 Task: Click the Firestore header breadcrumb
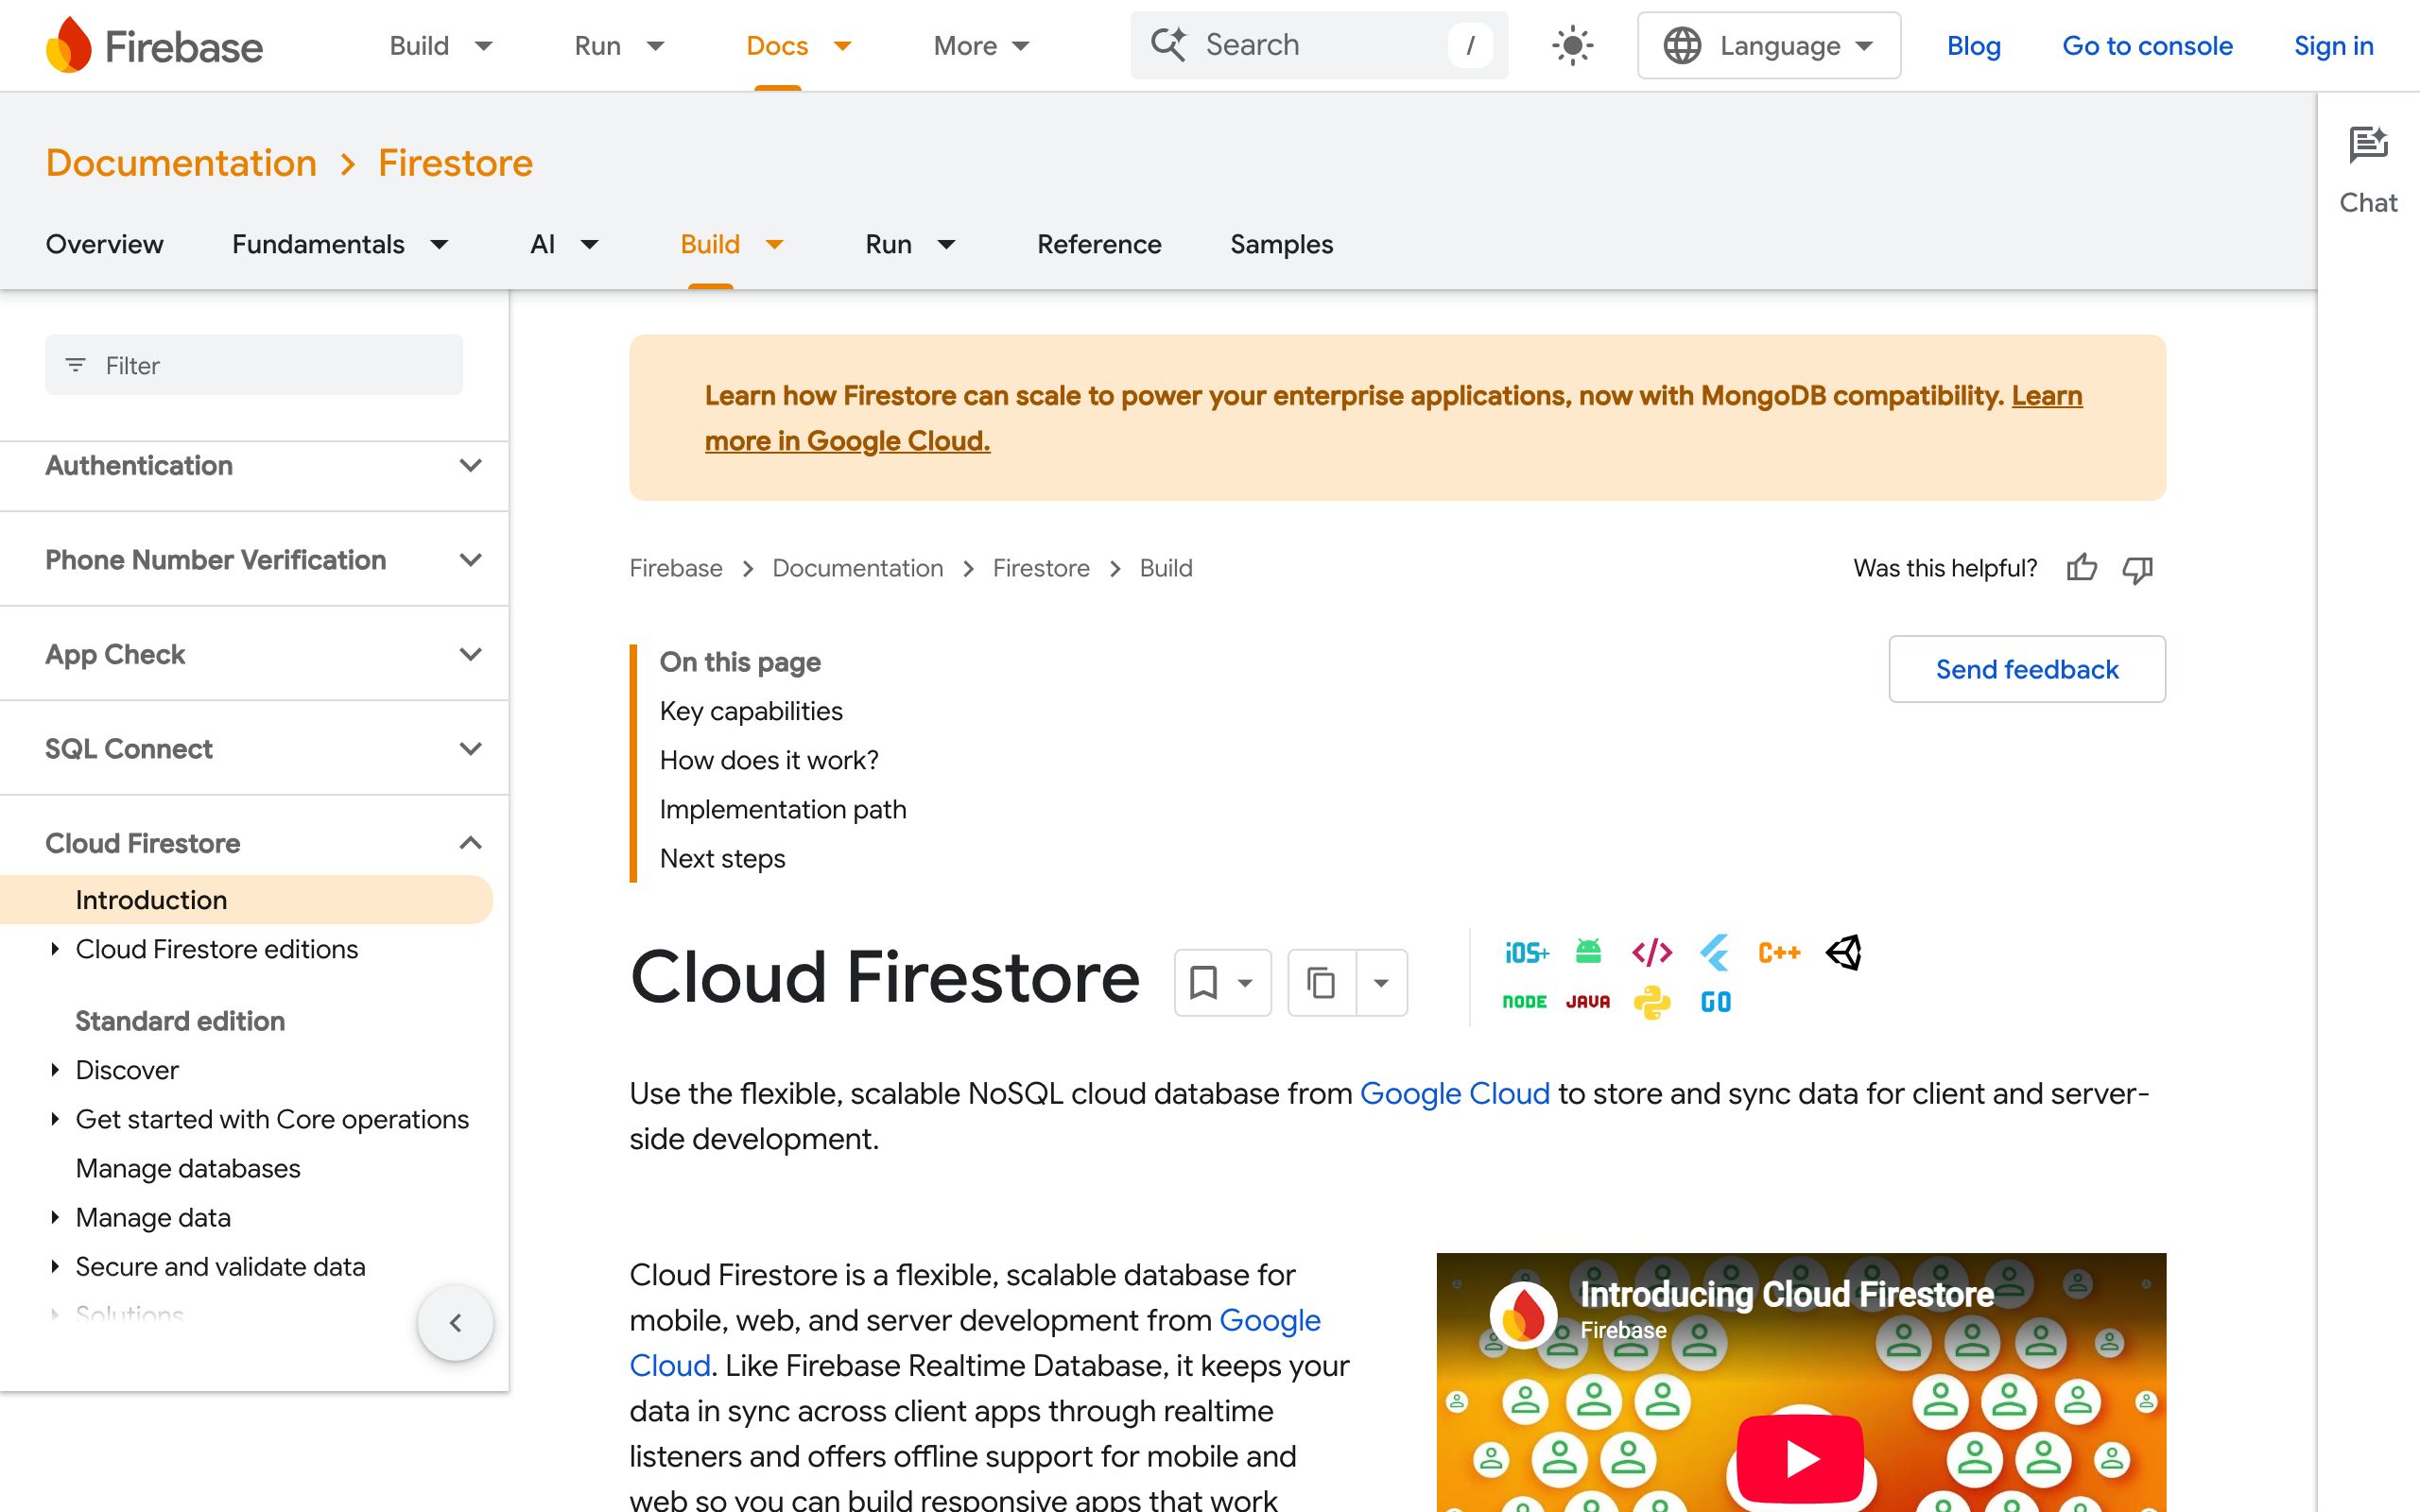pyautogui.click(x=455, y=163)
